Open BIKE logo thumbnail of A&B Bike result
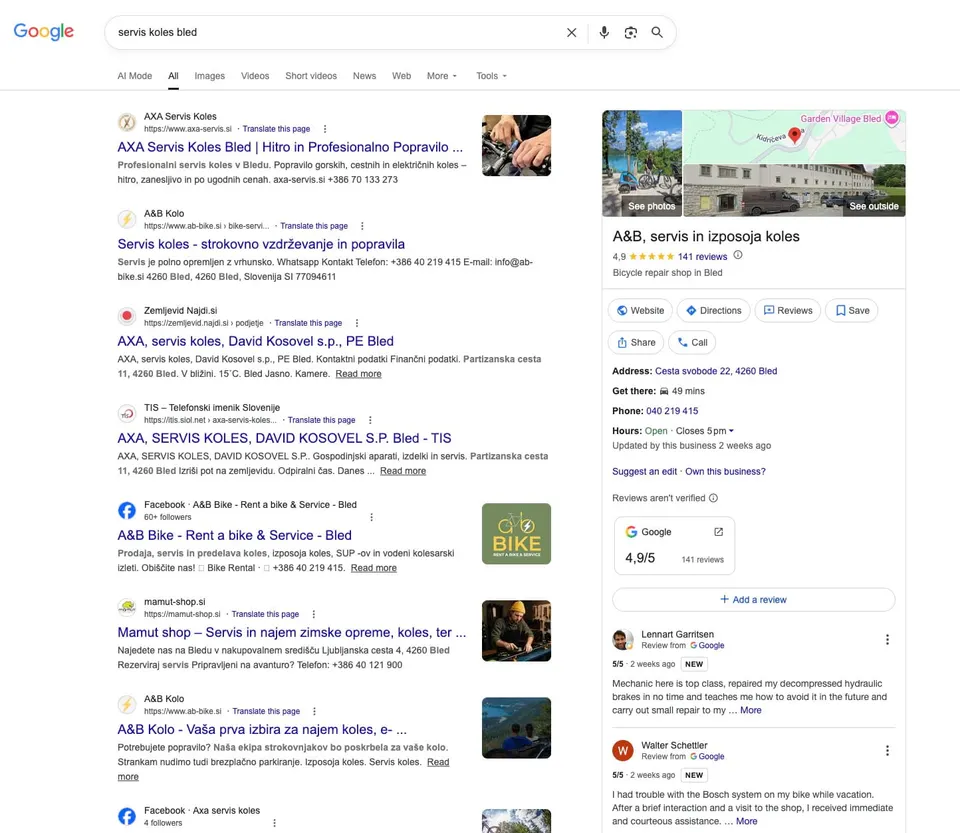The image size is (960, 833). [x=516, y=534]
